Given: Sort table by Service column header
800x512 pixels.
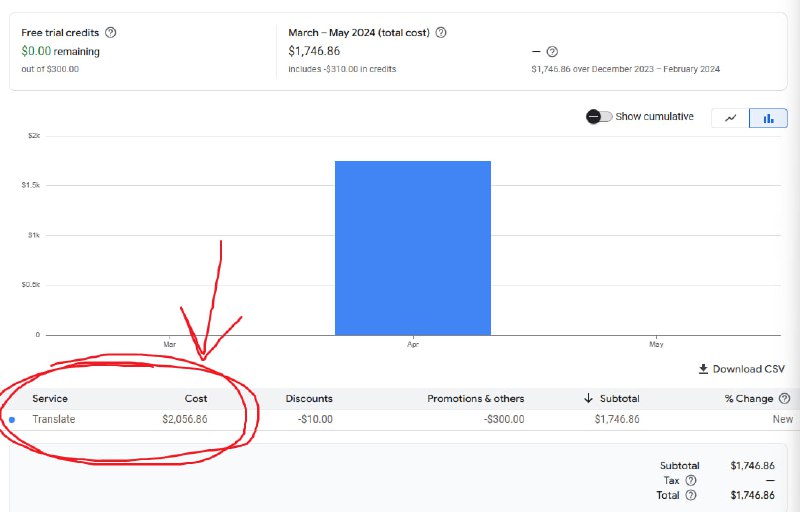Looking at the screenshot, I should click(50, 399).
